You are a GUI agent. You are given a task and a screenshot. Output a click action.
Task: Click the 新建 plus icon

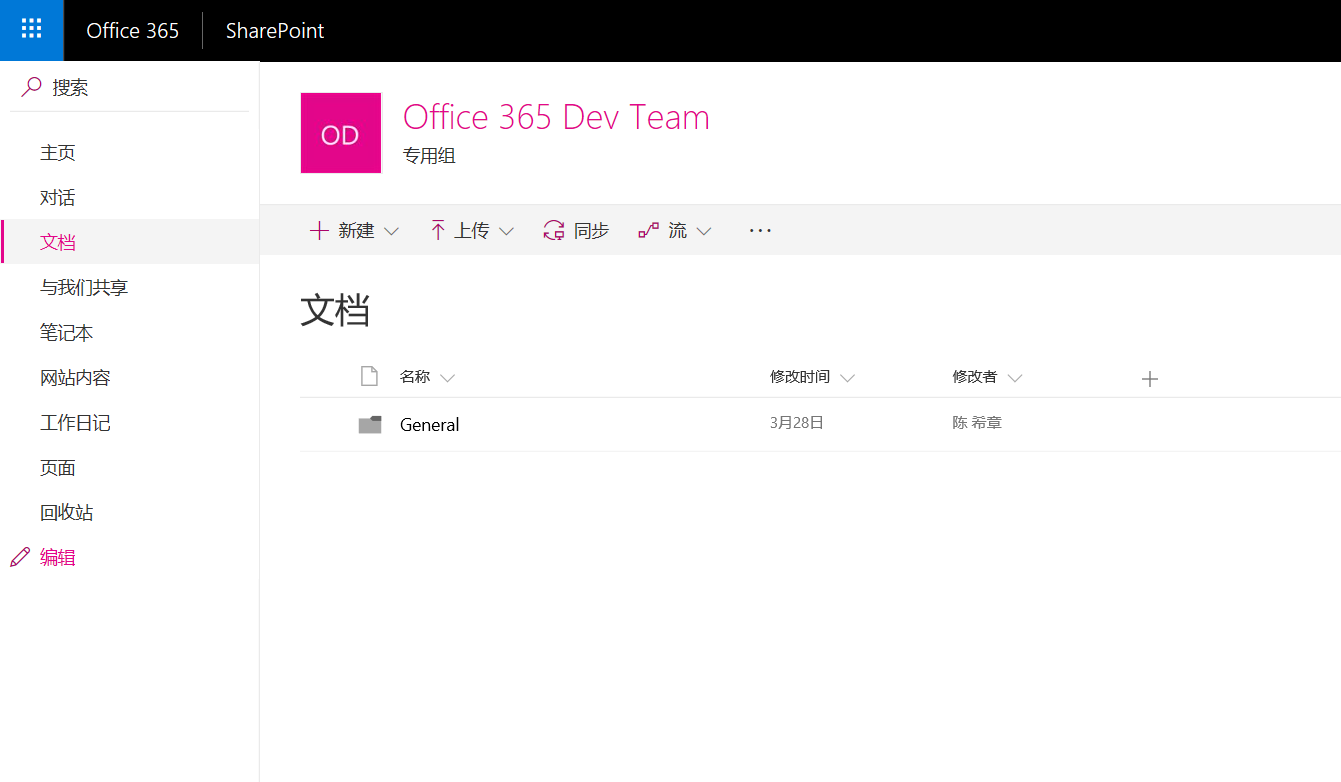(x=318, y=229)
